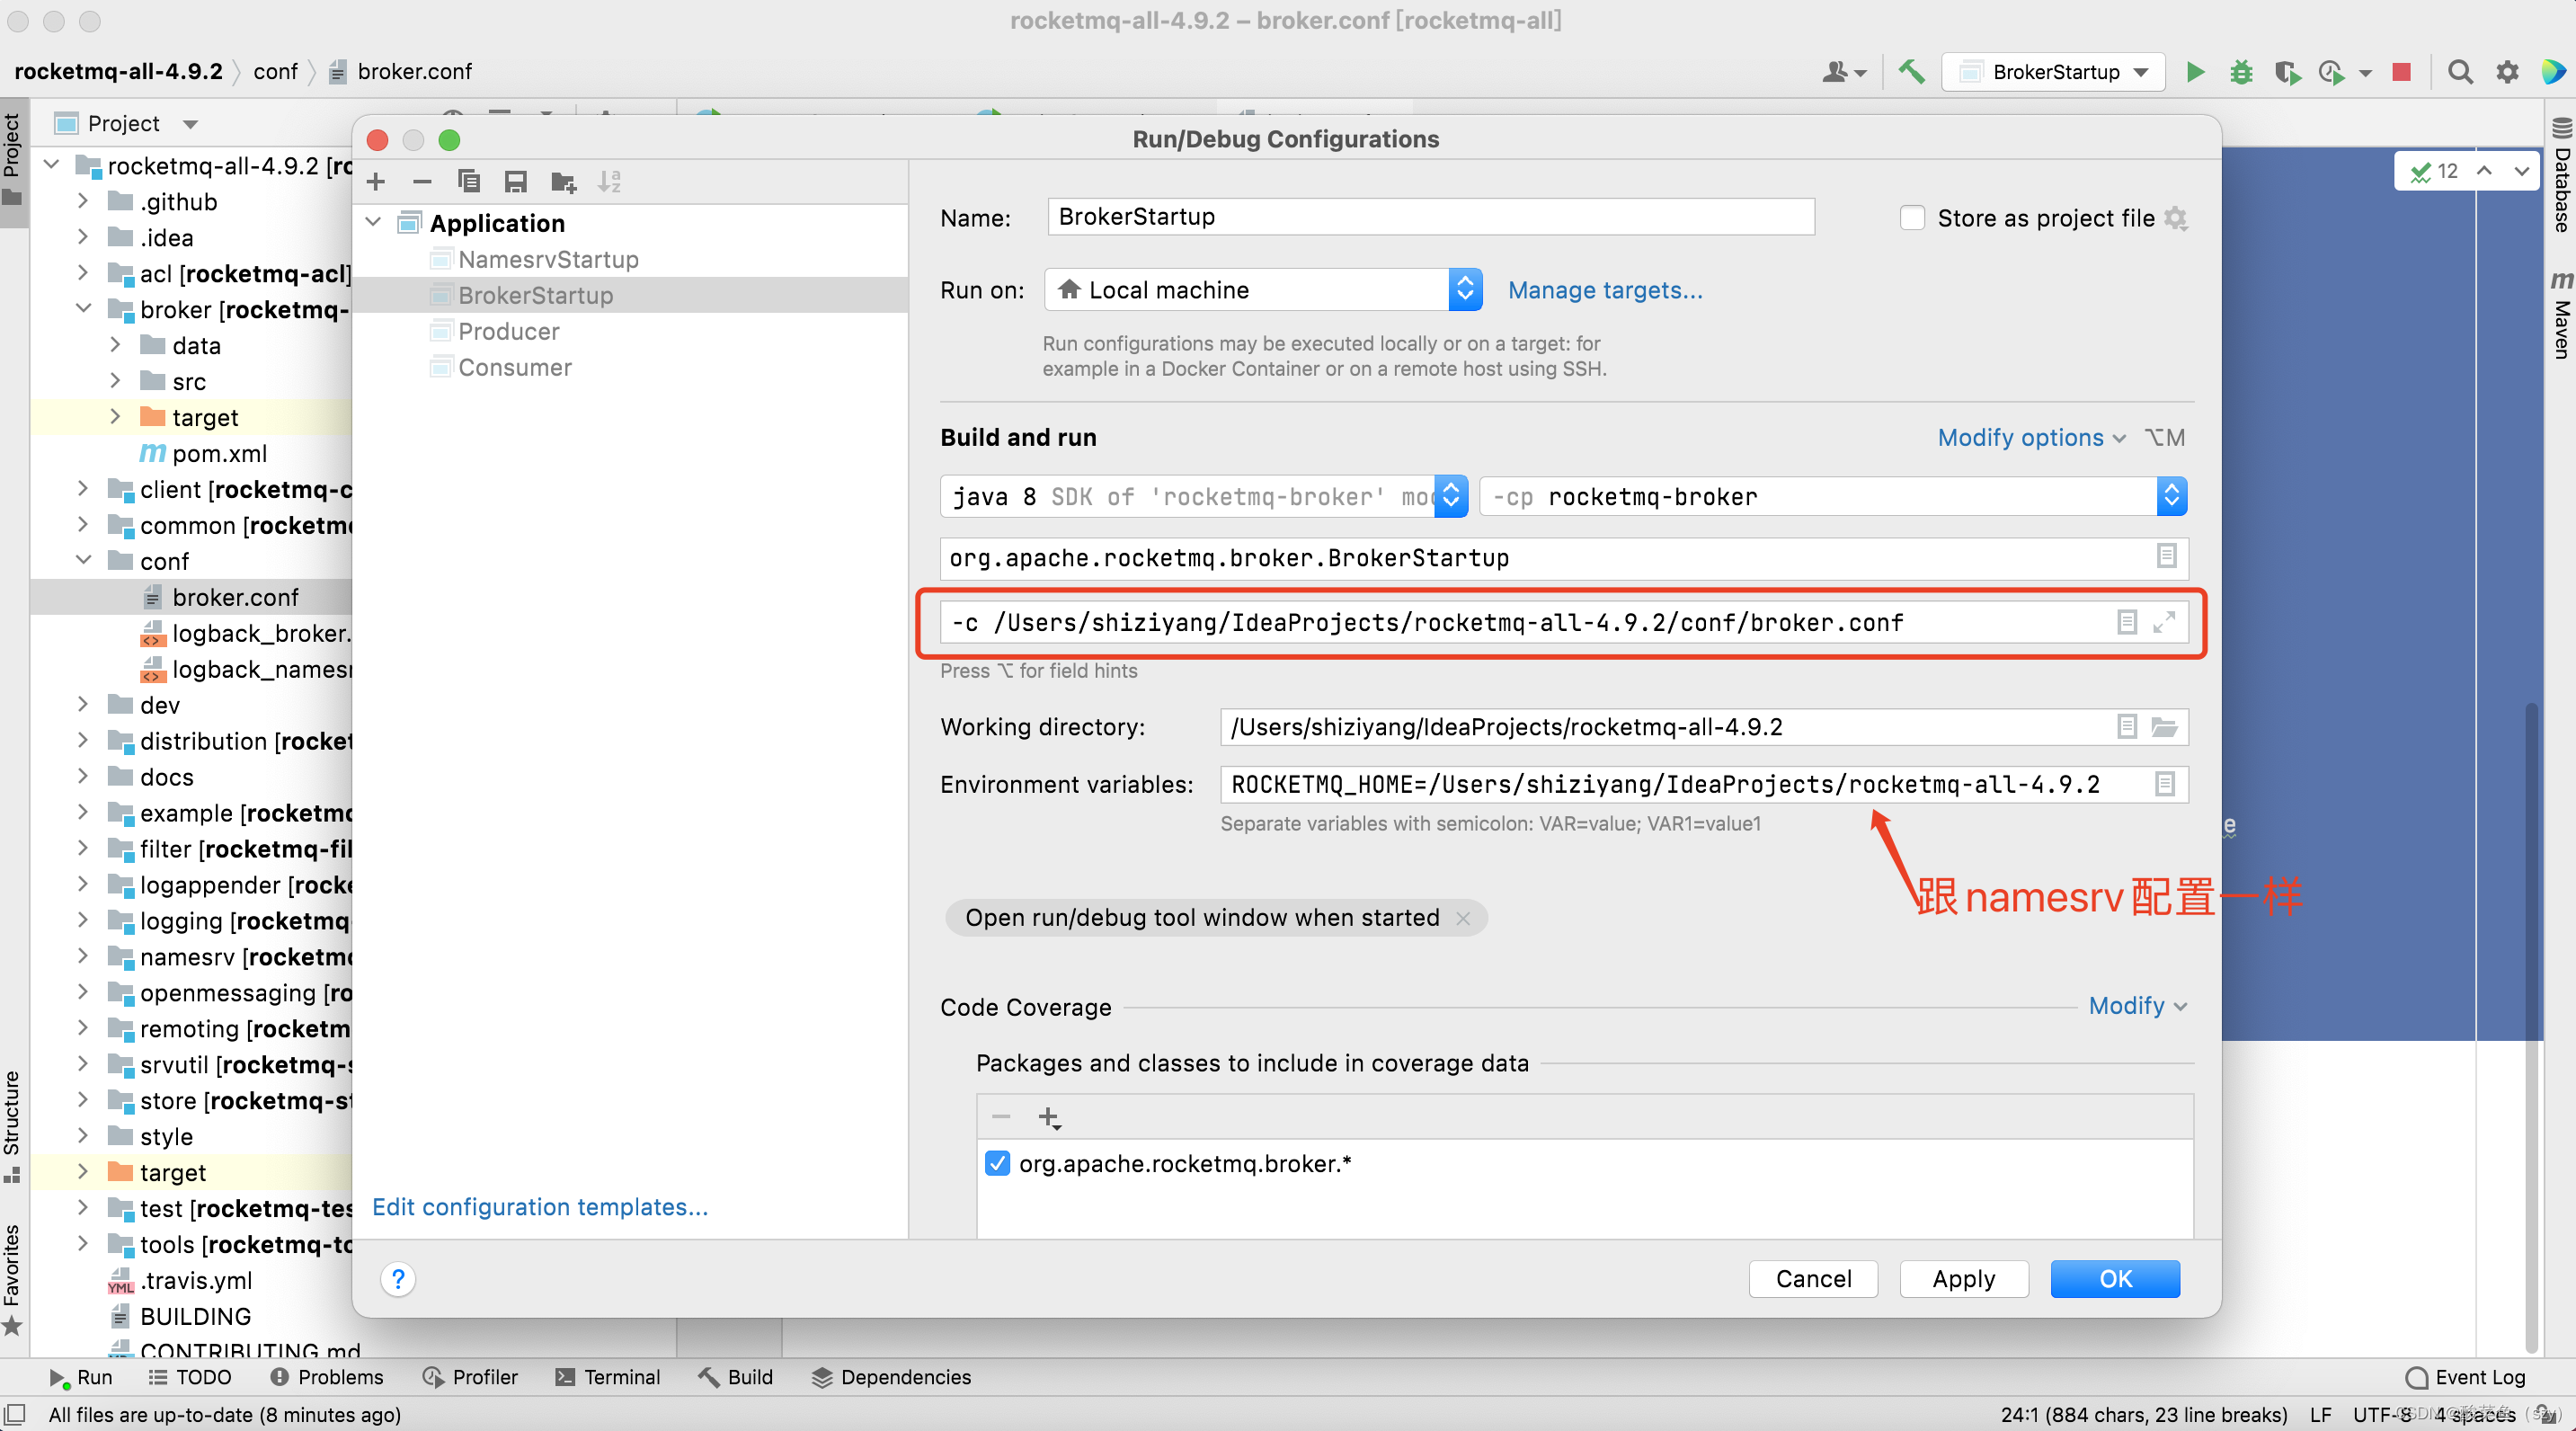
Task: Expand the Modify options dropdown
Action: pos(2030,438)
